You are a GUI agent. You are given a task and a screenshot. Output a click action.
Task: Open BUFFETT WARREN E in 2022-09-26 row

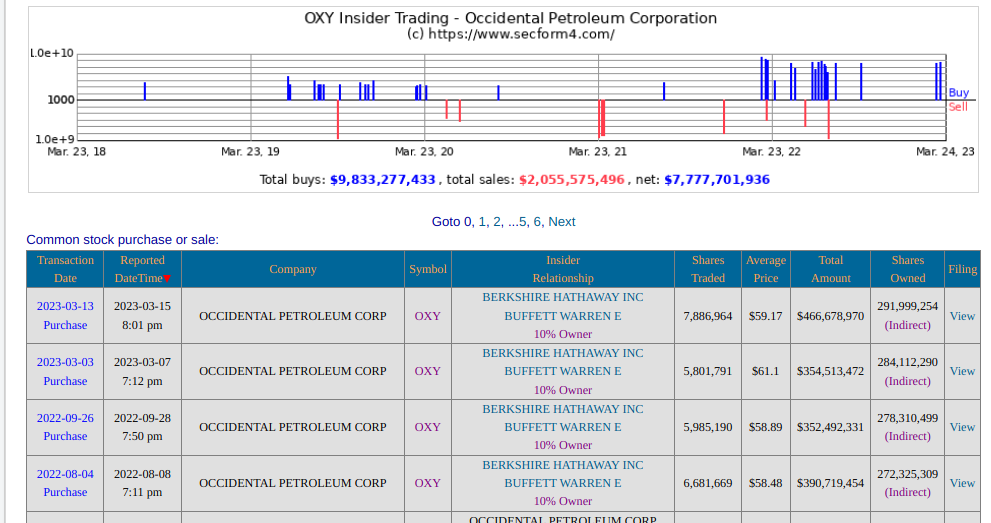tap(562, 427)
